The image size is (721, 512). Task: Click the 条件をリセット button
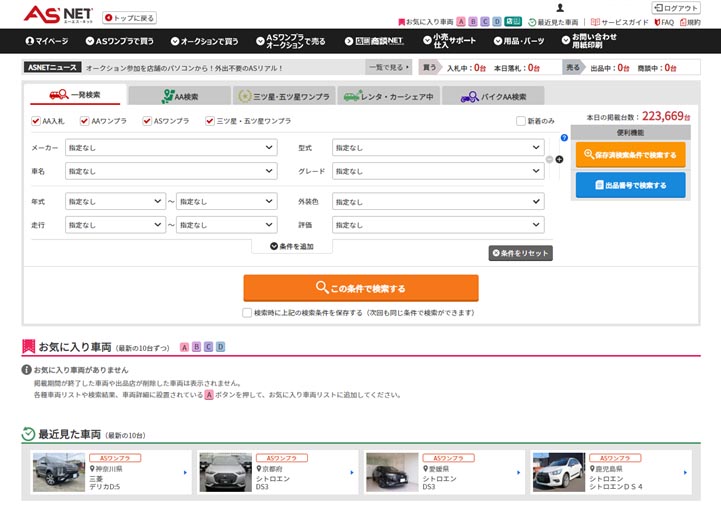[x=520, y=253]
